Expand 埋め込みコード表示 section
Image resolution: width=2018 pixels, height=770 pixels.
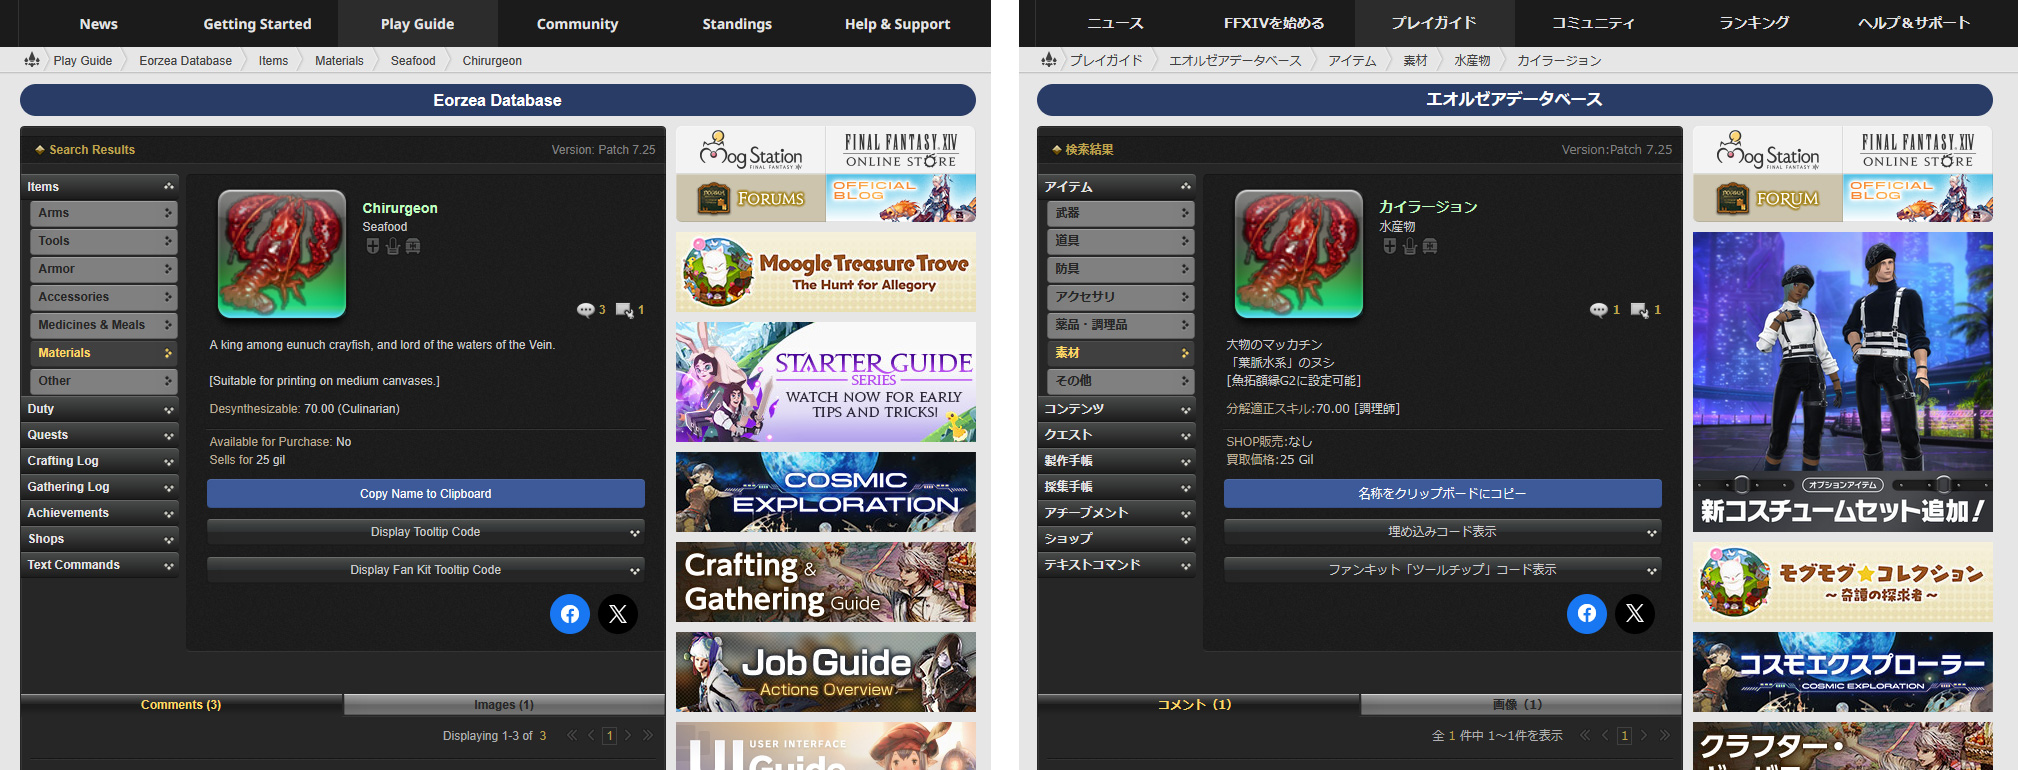click(x=1443, y=532)
